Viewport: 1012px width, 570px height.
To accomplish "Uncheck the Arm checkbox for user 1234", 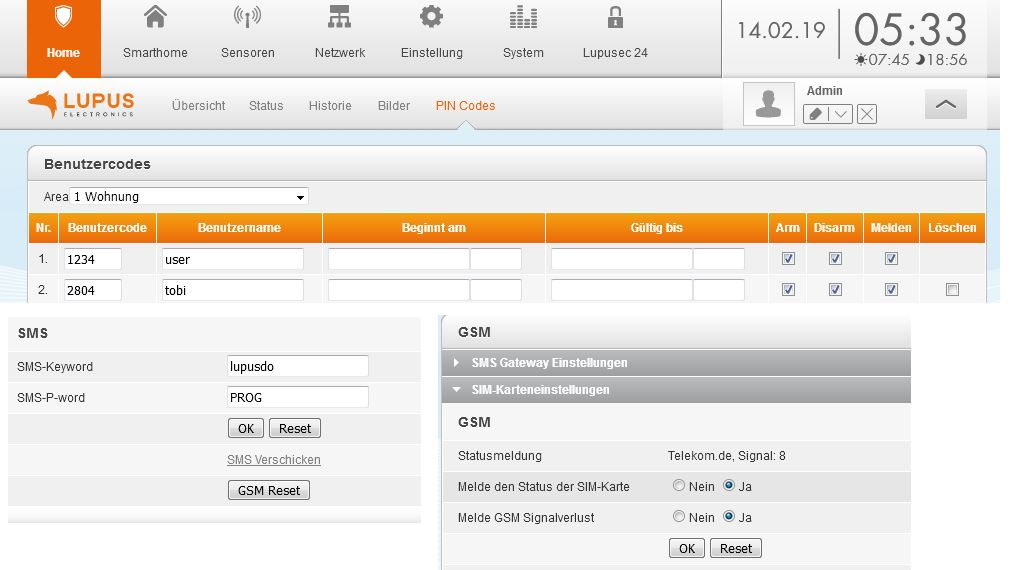I will [x=788, y=258].
